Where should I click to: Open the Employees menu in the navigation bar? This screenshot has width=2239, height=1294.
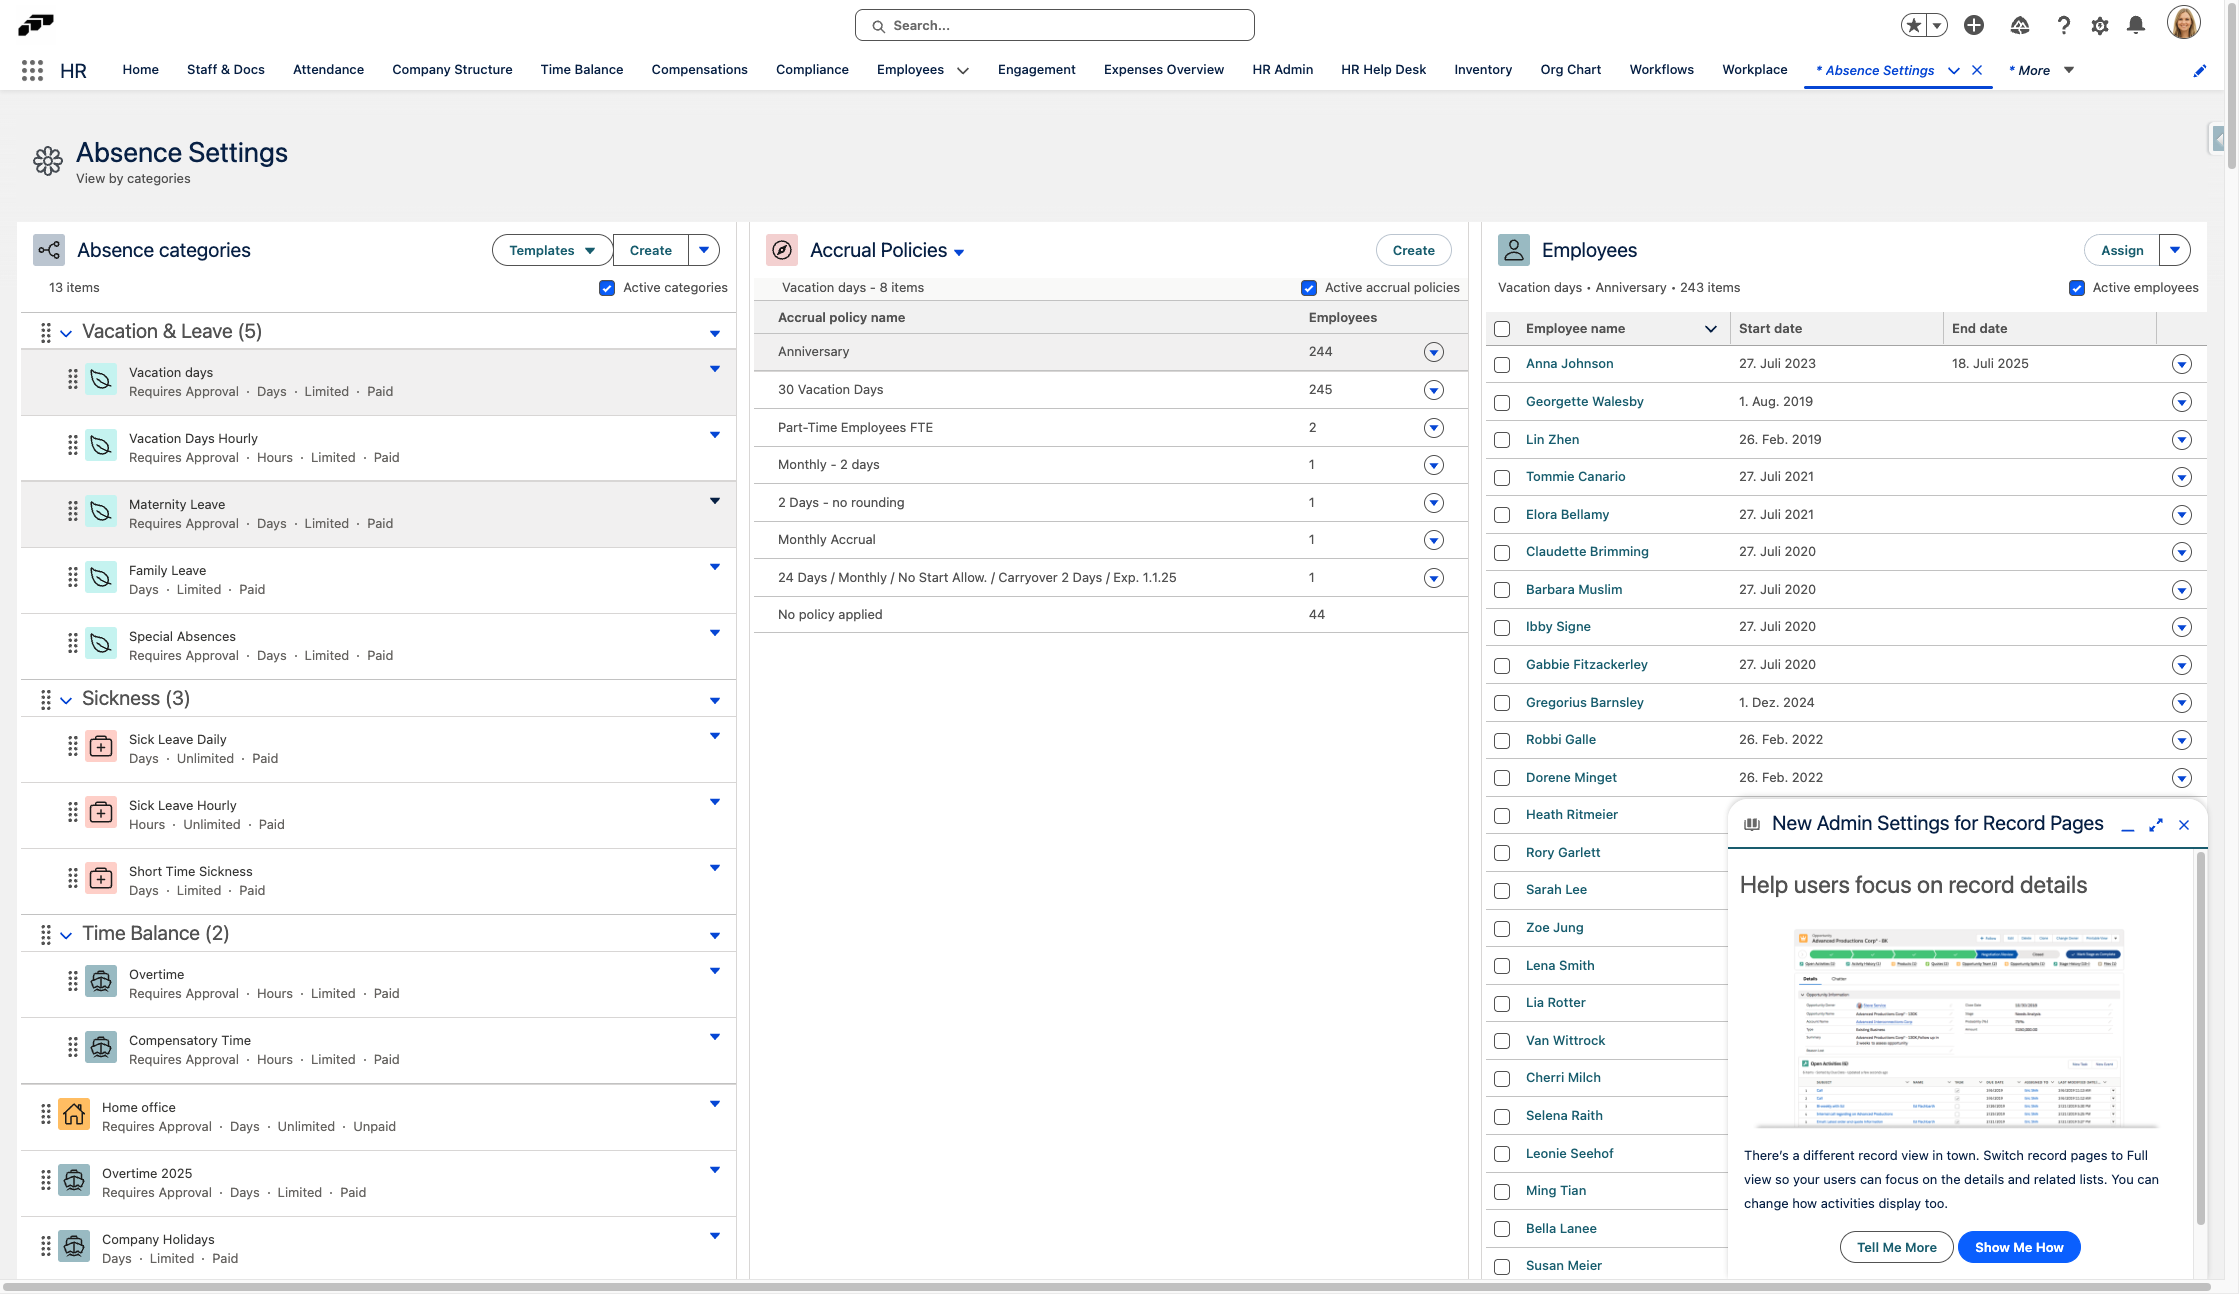pyautogui.click(x=920, y=70)
